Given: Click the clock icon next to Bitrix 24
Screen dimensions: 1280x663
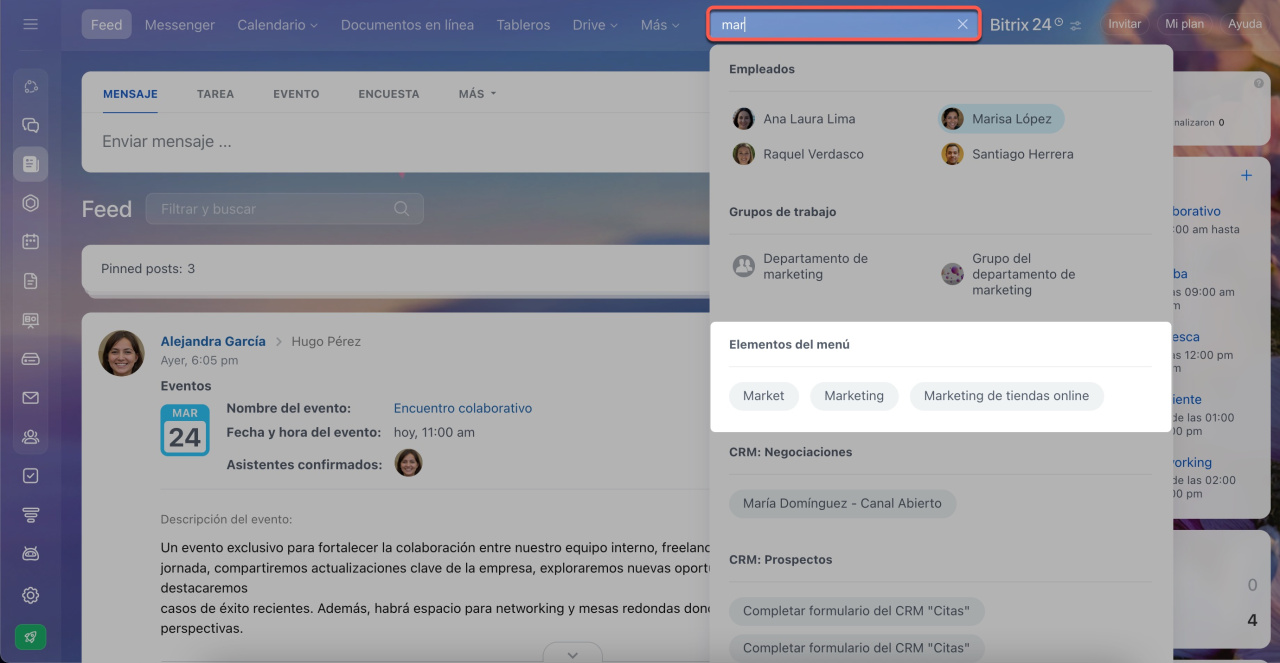Looking at the screenshot, I should pos(1059,22).
